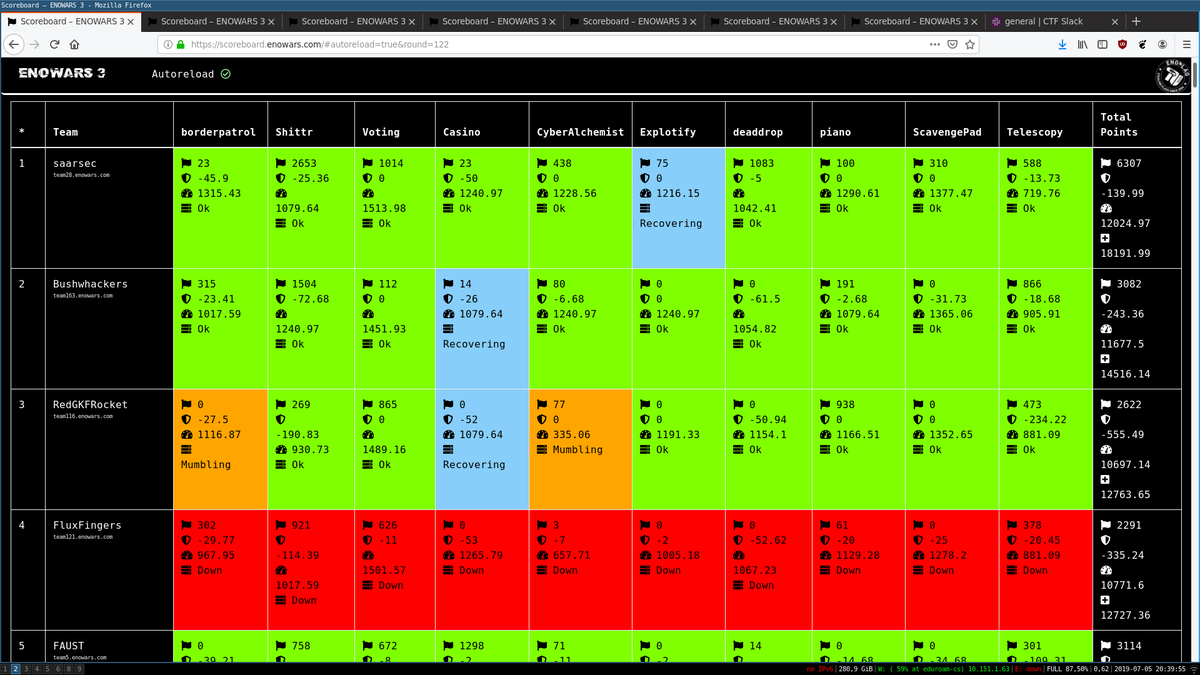Bookmark this page with the star

click(x=970, y=44)
